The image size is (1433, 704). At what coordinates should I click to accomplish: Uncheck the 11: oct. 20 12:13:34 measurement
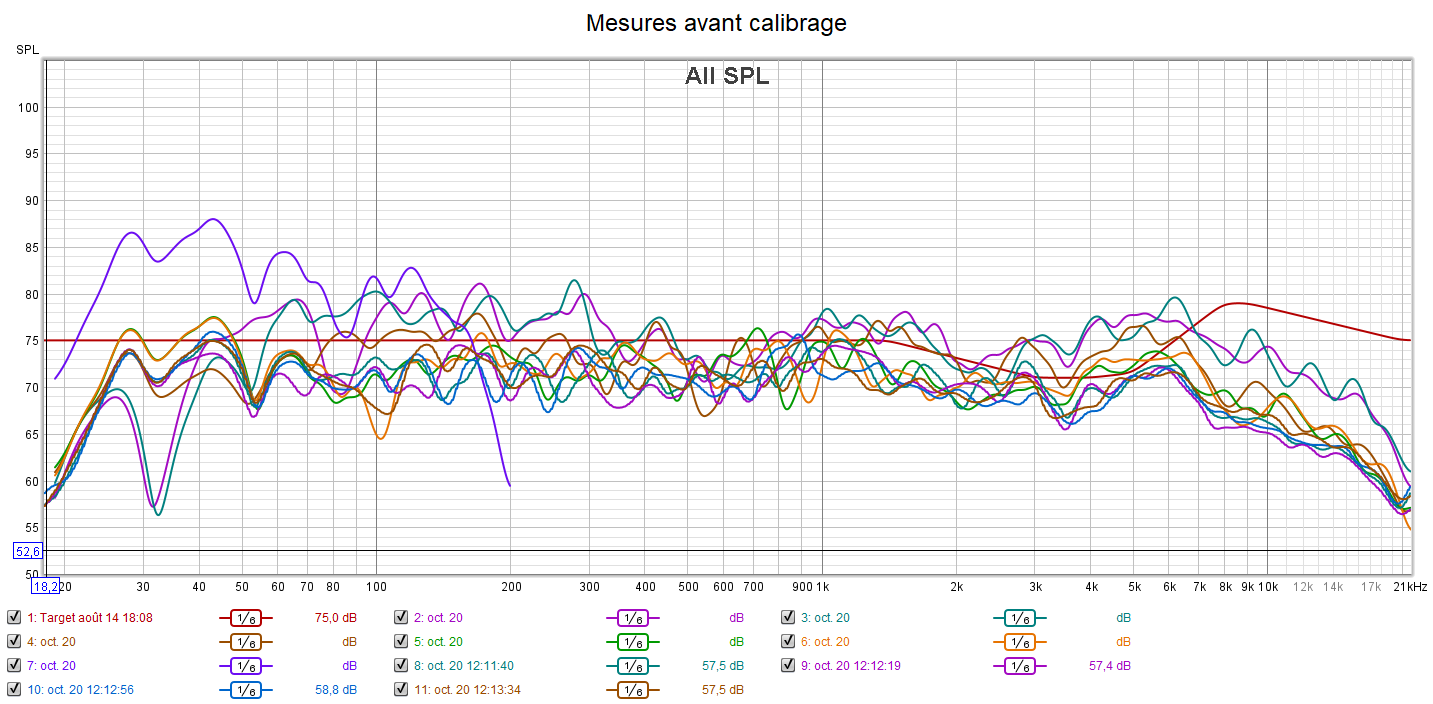(401, 689)
